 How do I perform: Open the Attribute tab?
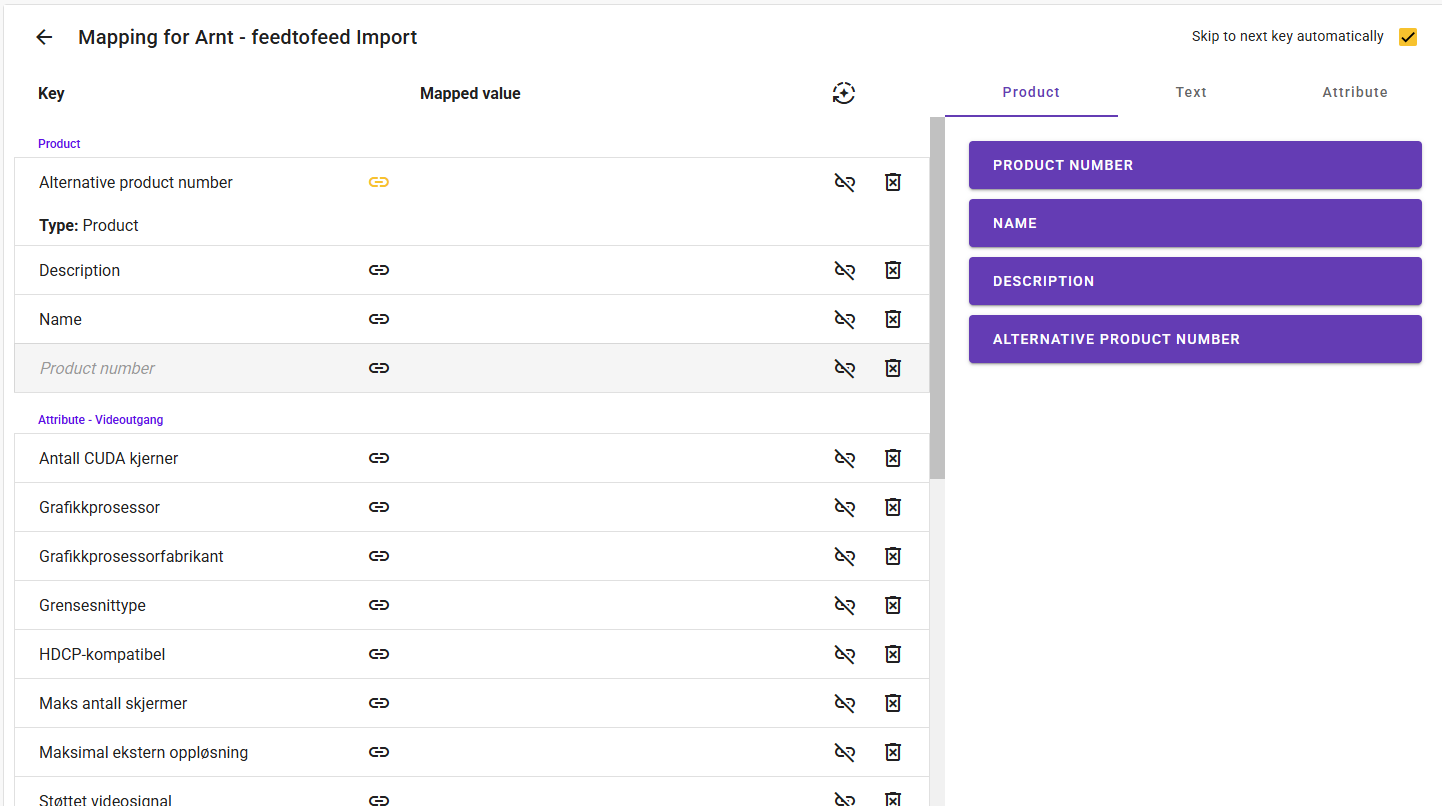pyautogui.click(x=1355, y=92)
